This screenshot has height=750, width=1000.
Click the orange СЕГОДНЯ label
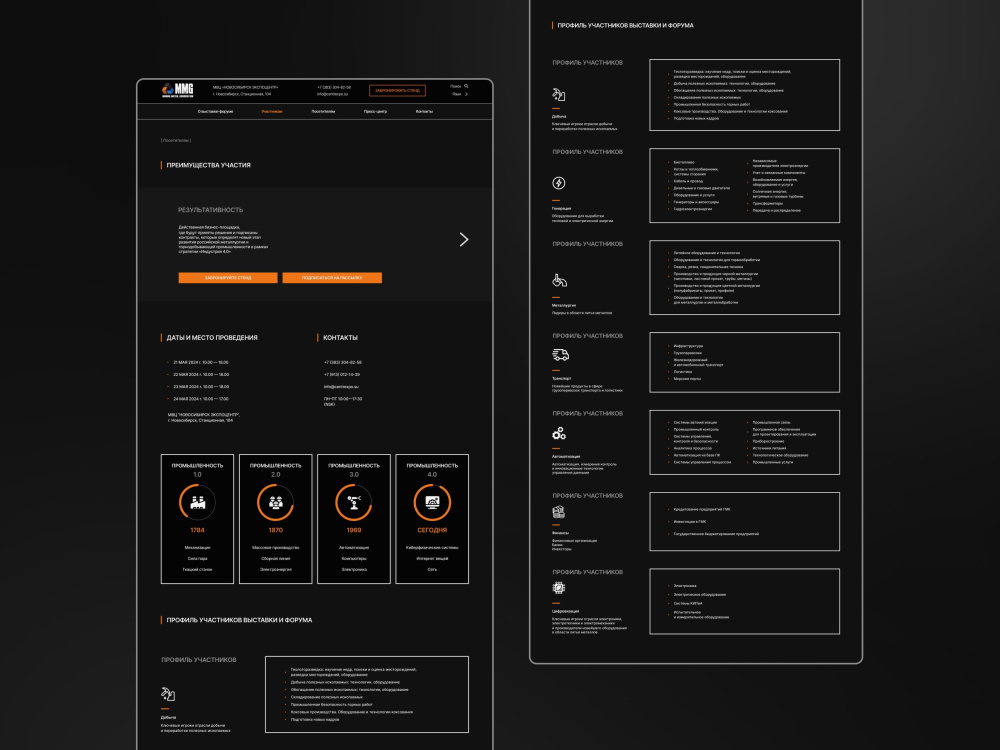point(432,530)
